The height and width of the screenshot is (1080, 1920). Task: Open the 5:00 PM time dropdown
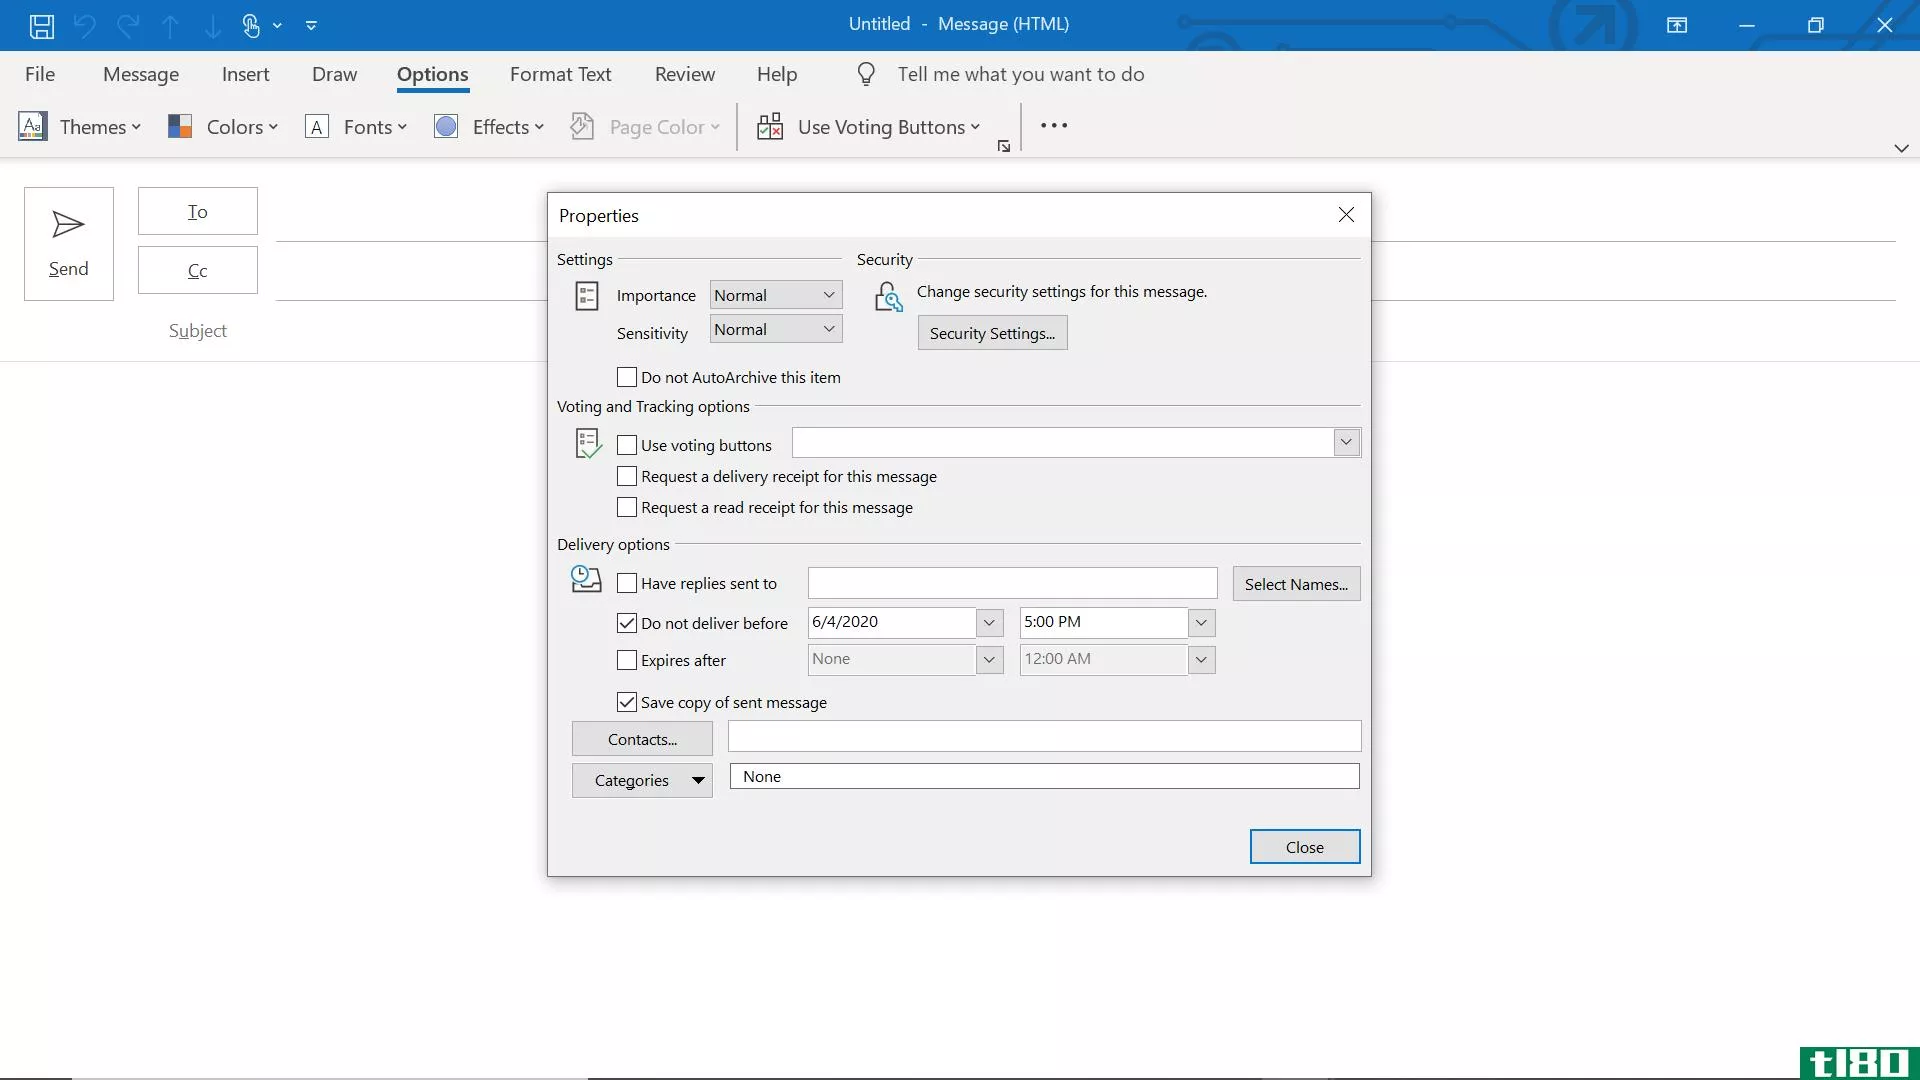pyautogui.click(x=1201, y=622)
